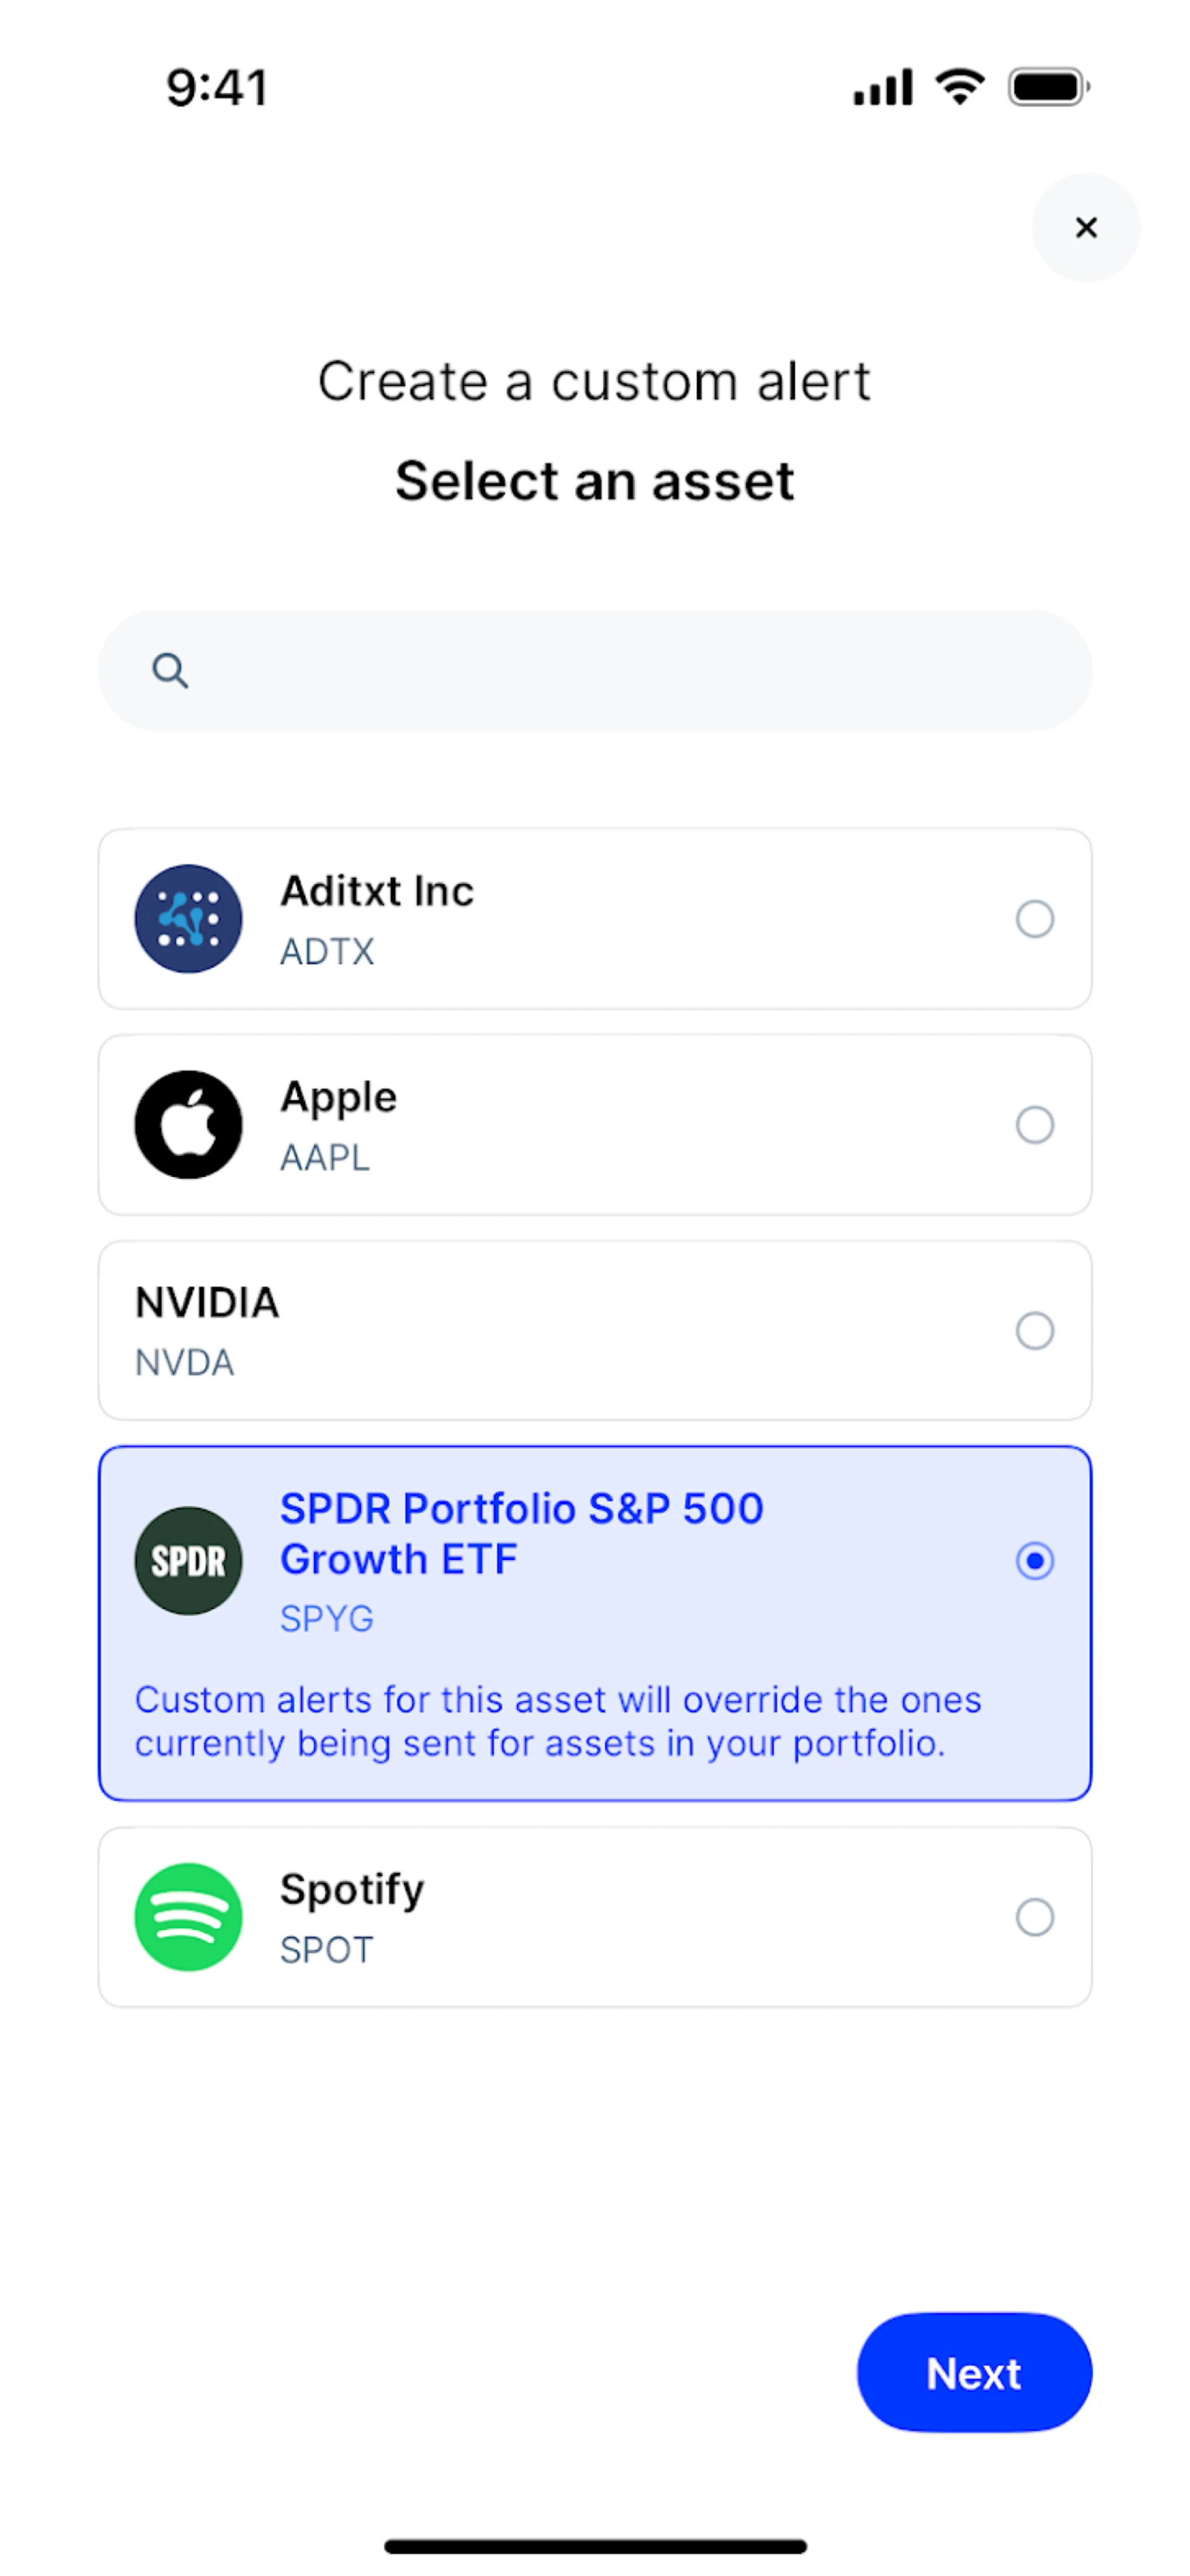The width and height of the screenshot is (1190, 2576).
Task: Click the SPDR Portfolio S&P 500 Growth ETF title
Action: click(521, 1533)
